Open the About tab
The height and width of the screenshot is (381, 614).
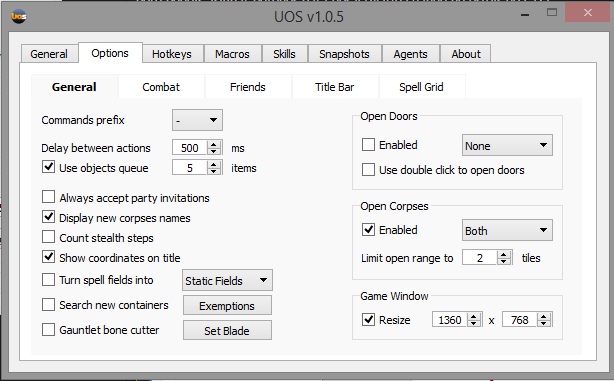[466, 54]
